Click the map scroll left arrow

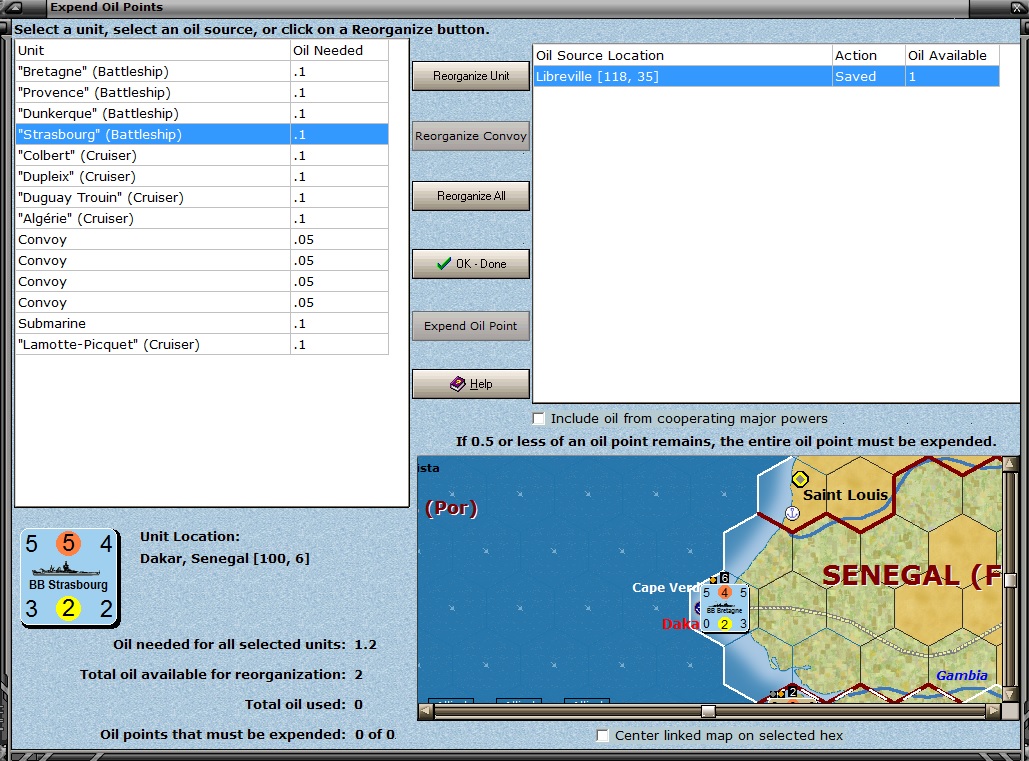(x=425, y=711)
